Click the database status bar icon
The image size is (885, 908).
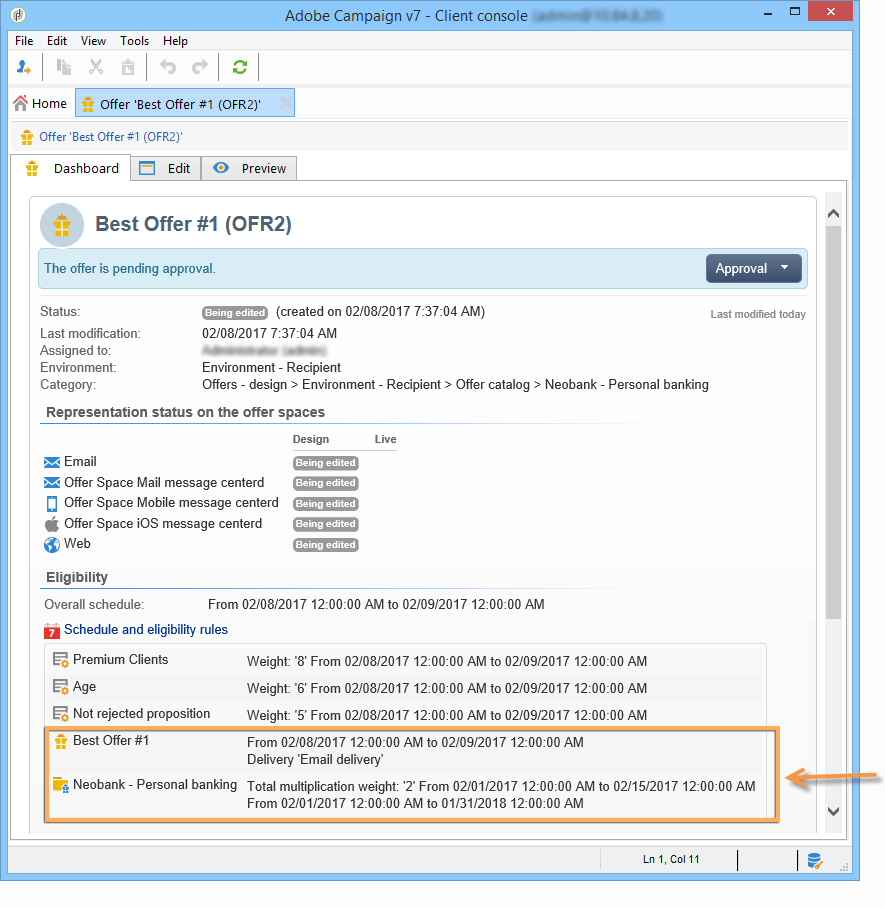click(815, 861)
